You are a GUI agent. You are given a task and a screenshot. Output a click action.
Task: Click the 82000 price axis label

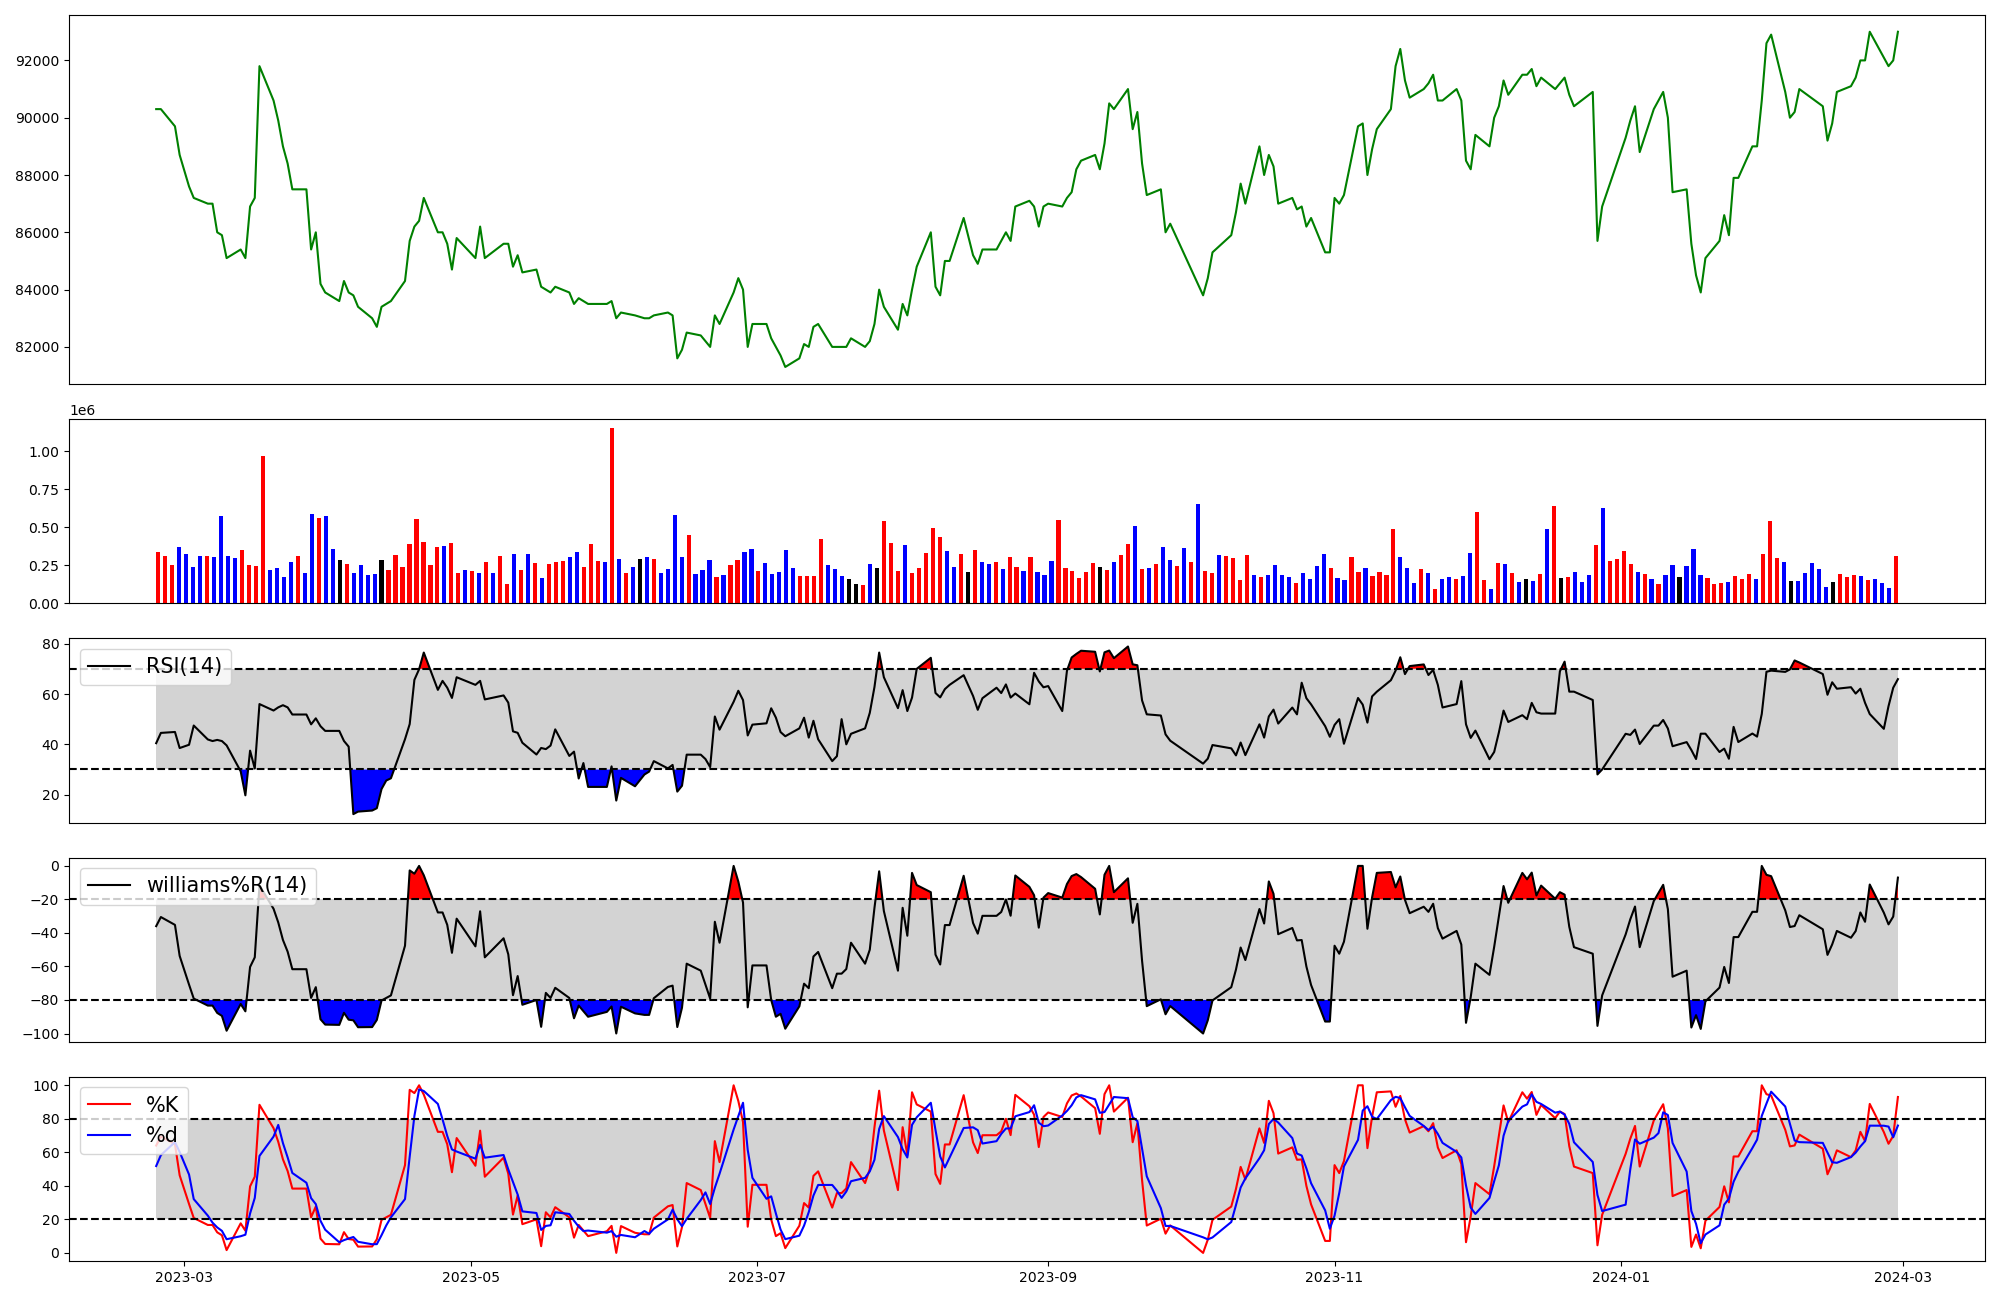click(x=37, y=348)
